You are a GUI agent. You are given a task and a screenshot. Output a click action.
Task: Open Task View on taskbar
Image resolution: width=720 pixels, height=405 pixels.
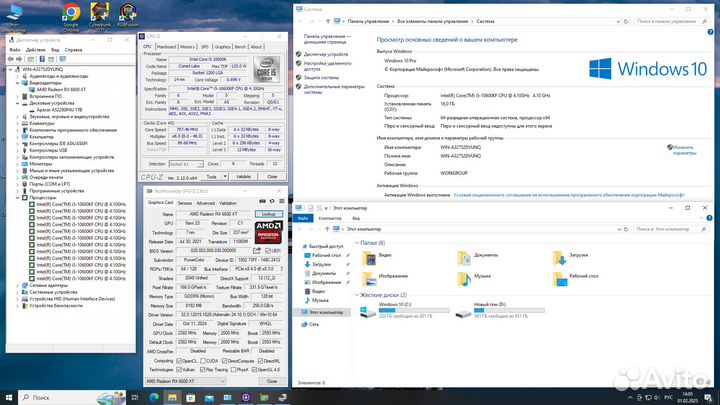135,397
